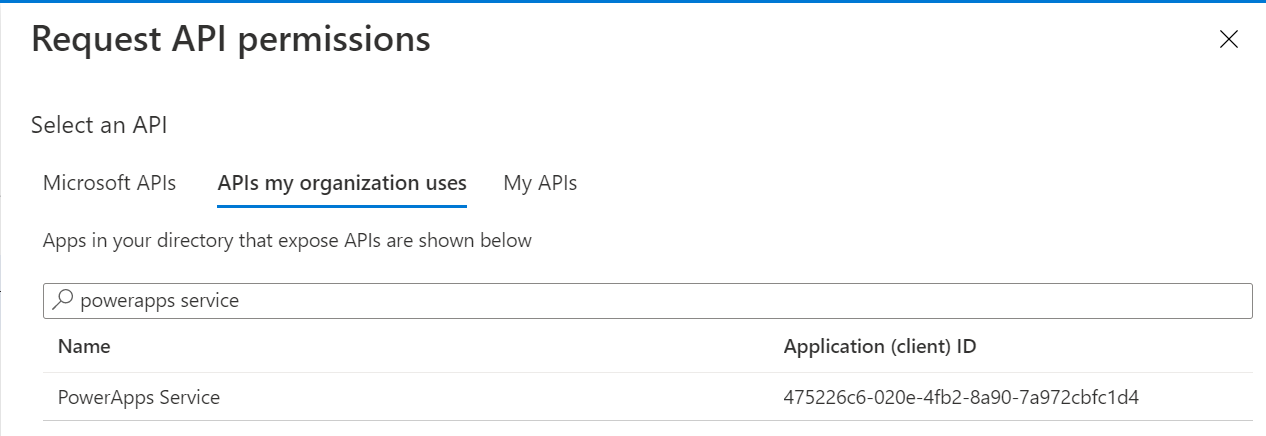This screenshot has height=436, width=1266.
Task: Select the APIs my organization uses tab
Action: tap(342, 183)
